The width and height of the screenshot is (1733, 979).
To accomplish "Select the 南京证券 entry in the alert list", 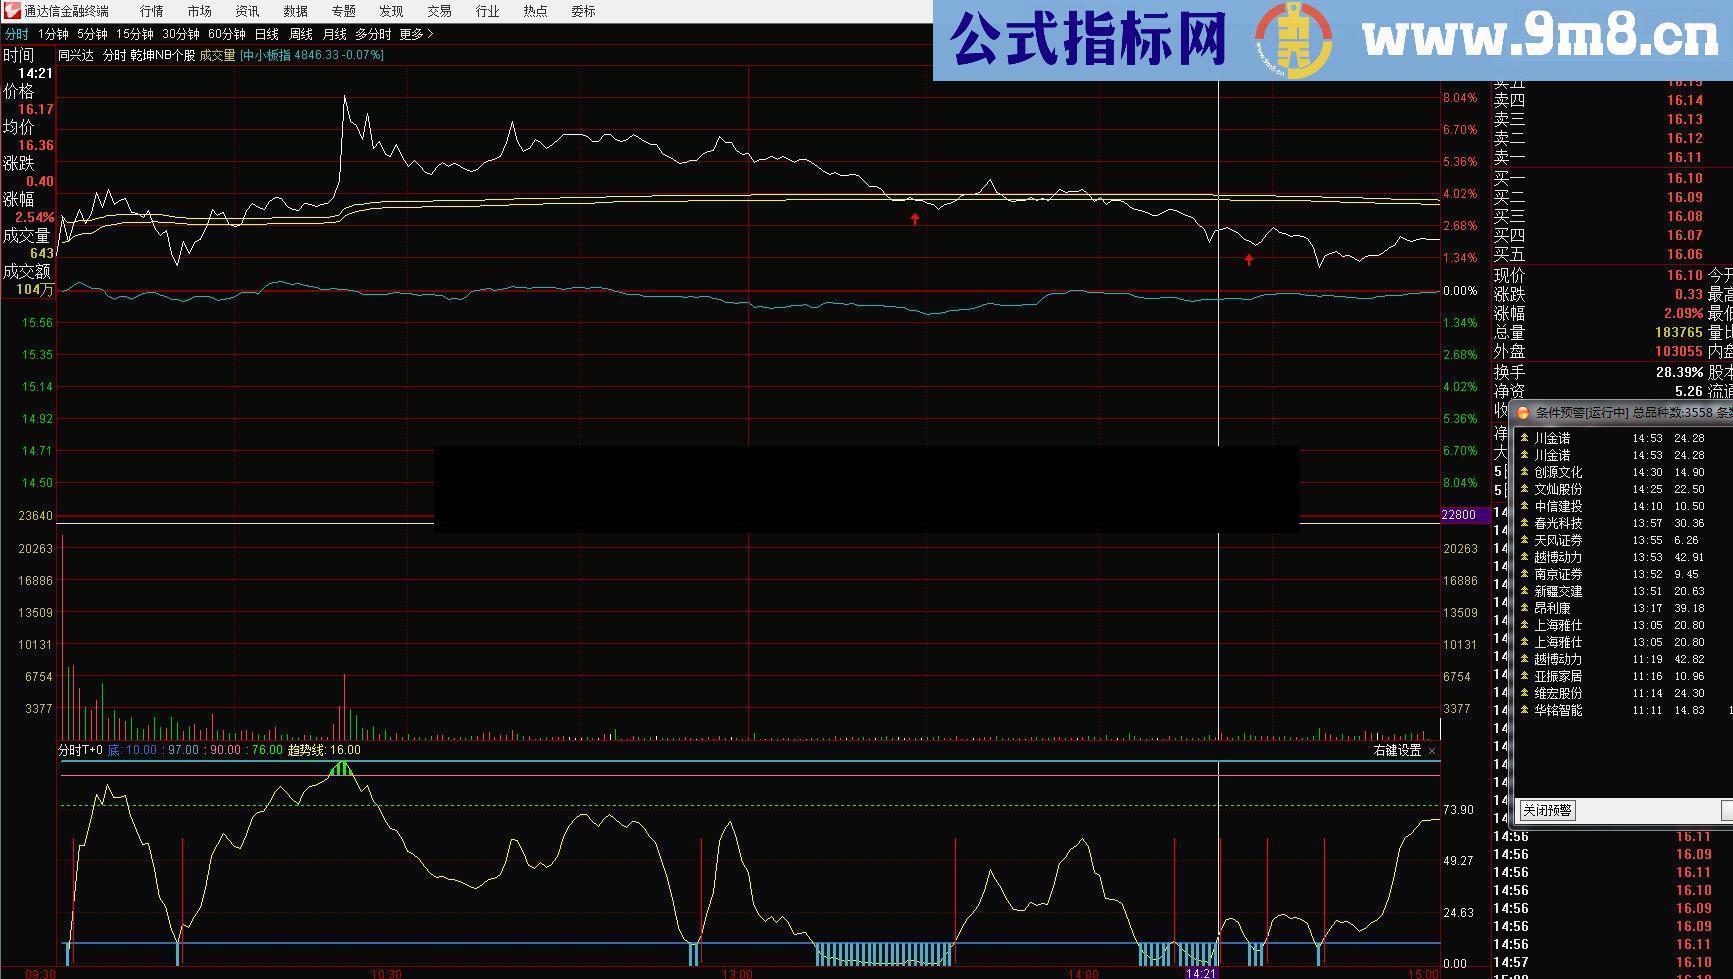I will pos(1557,574).
